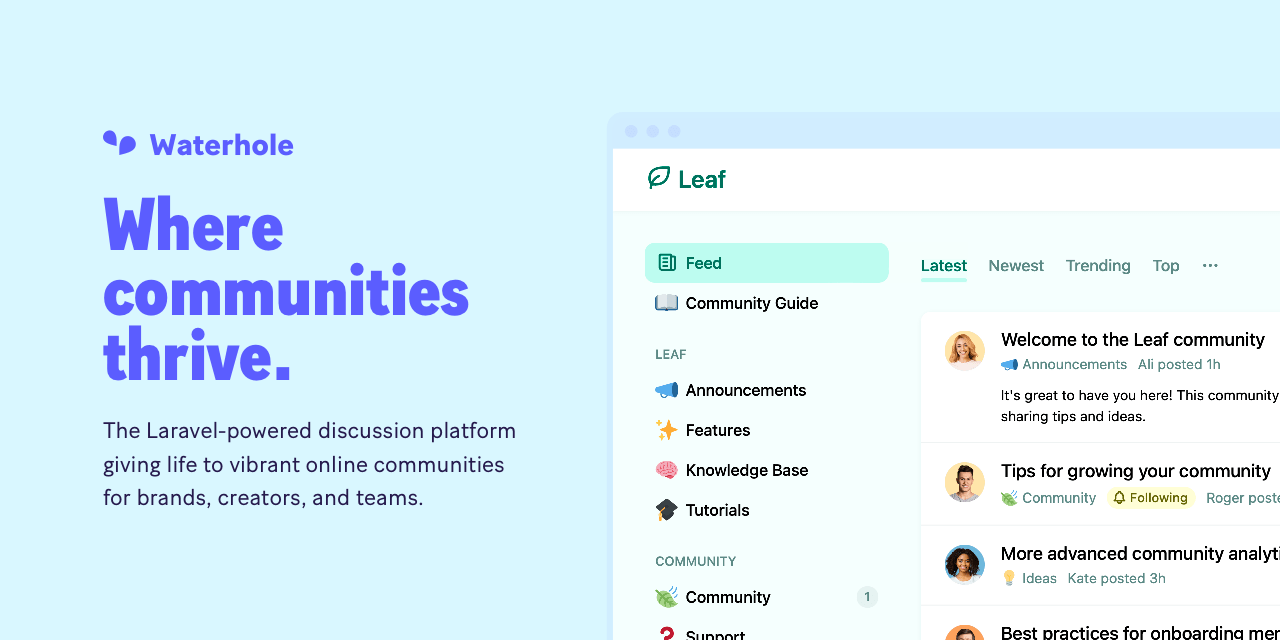Open the Feed sidebar item

coord(767,263)
